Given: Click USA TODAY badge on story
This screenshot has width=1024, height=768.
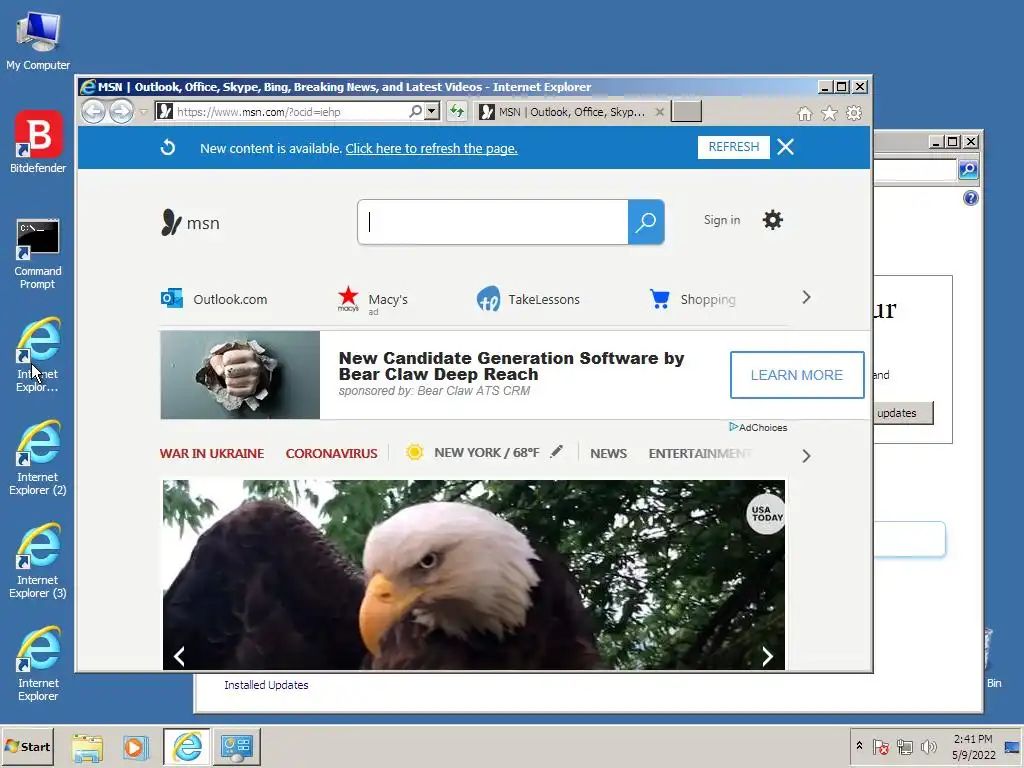Looking at the screenshot, I should coord(766,514).
